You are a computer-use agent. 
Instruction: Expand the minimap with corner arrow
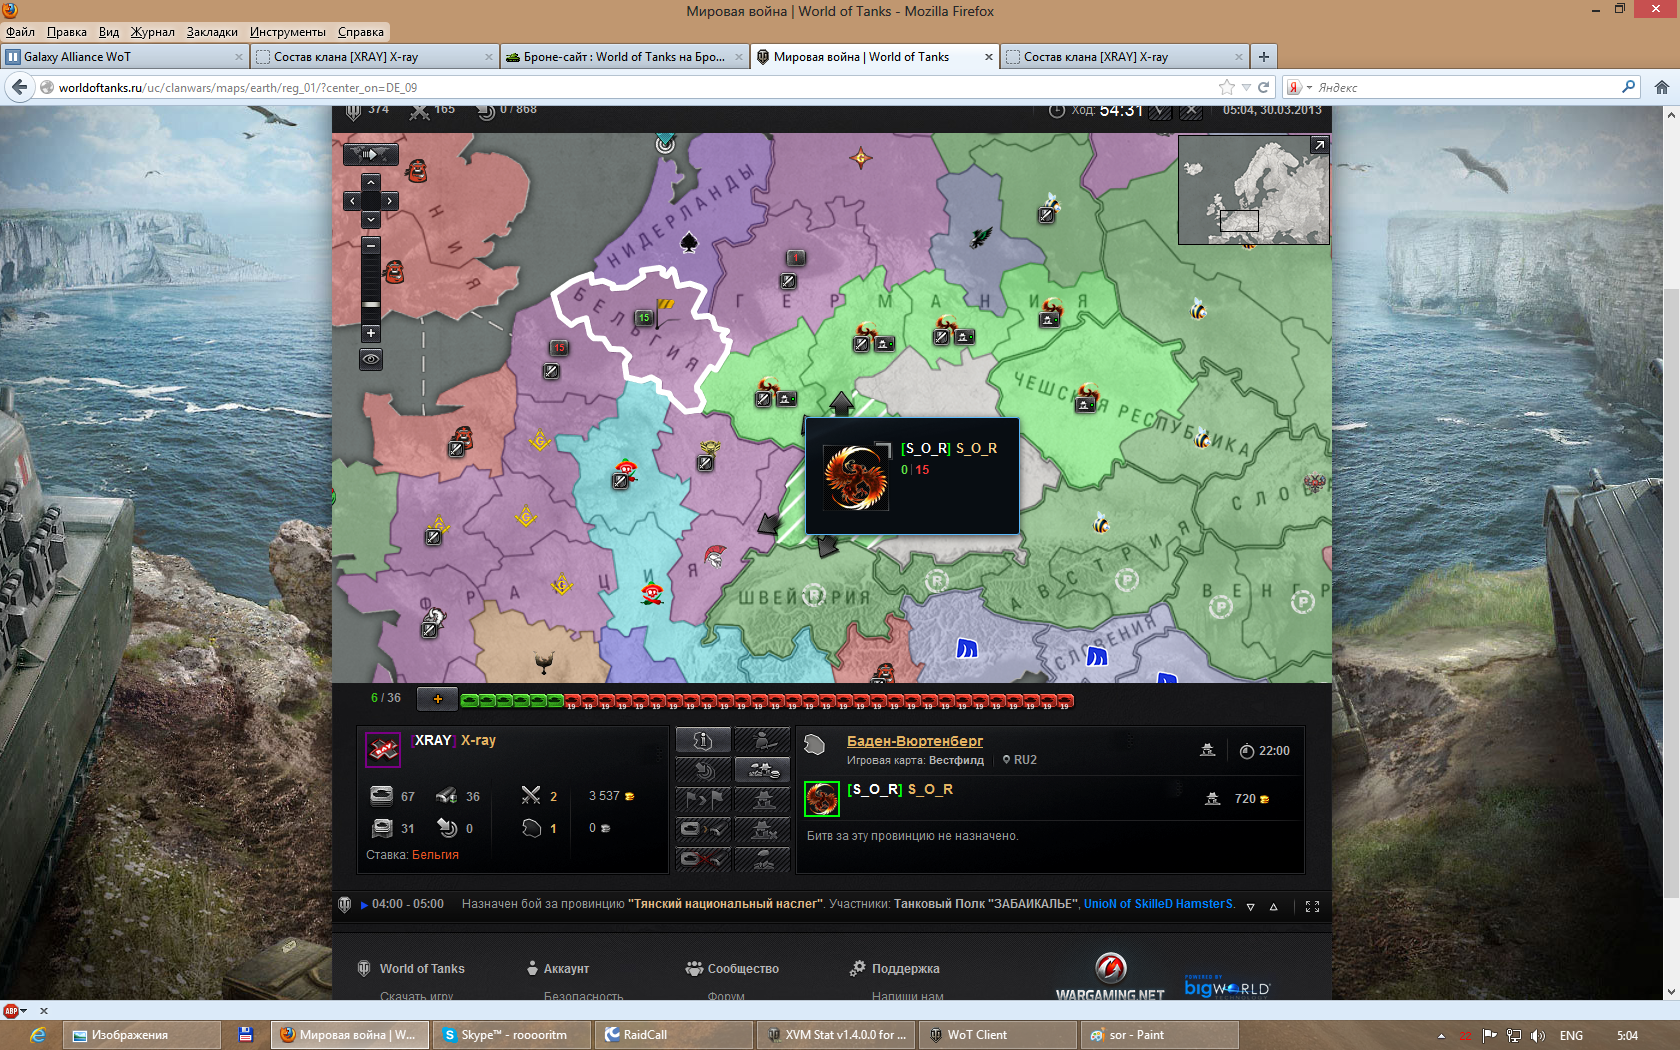(x=1319, y=146)
